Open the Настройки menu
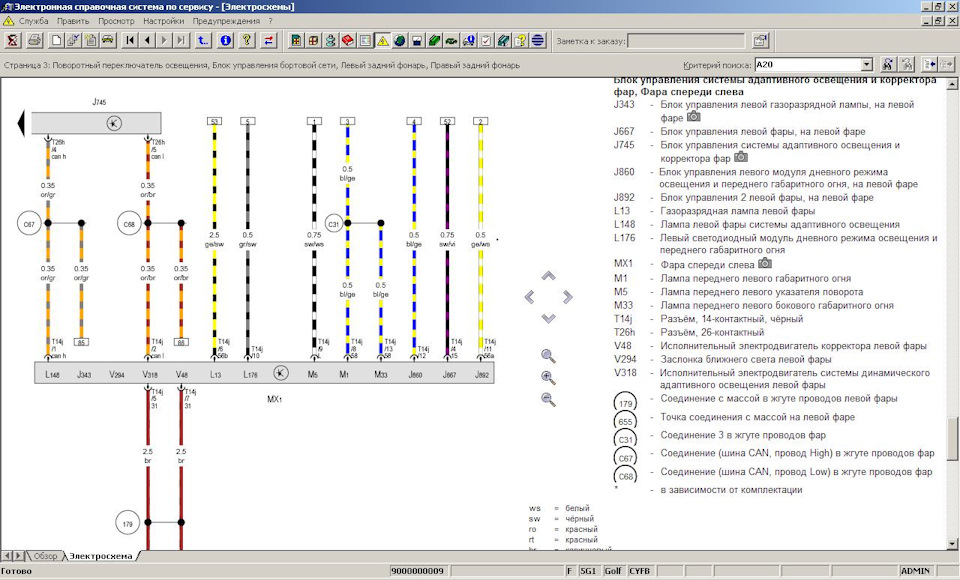This screenshot has width=960, height=580. click(x=163, y=21)
